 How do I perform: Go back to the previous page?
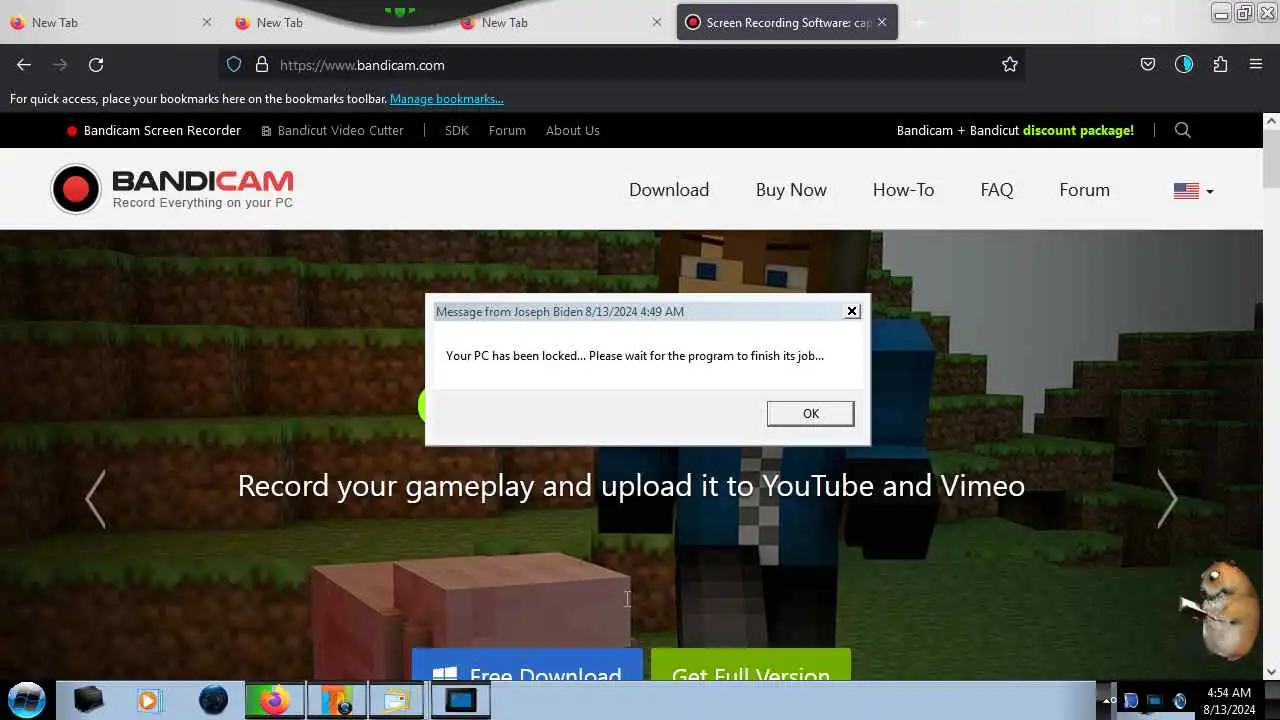pyautogui.click(x=24, y=64)
